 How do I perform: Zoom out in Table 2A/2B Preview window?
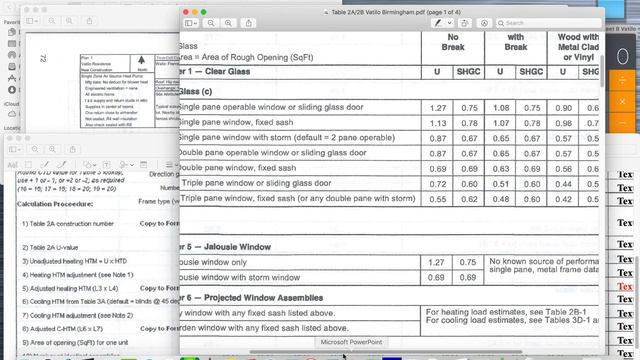[211, 23]
